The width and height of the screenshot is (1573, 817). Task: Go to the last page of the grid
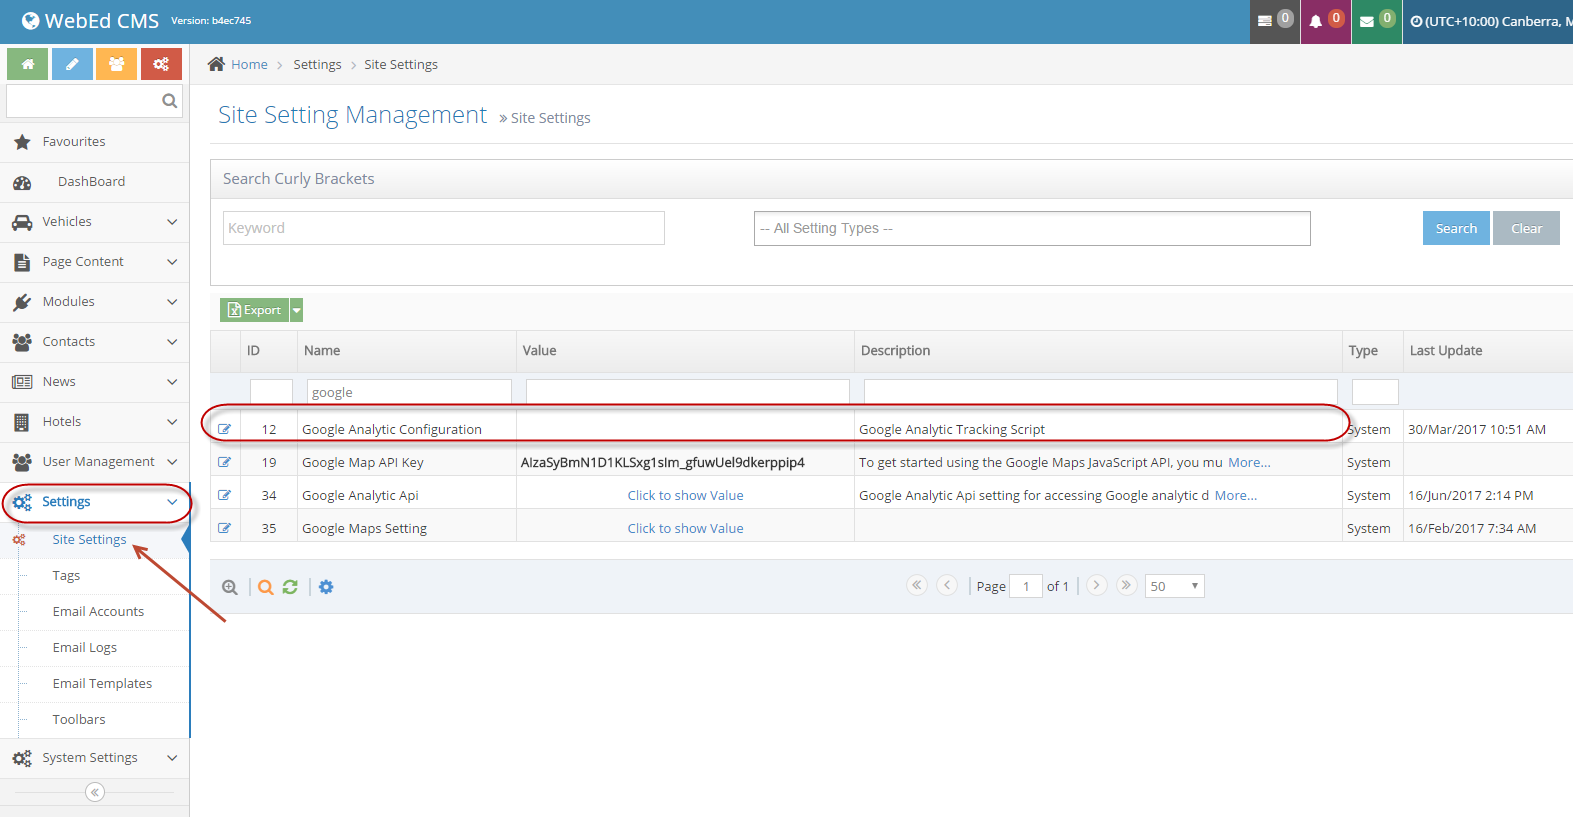[x=1127, y=585]
